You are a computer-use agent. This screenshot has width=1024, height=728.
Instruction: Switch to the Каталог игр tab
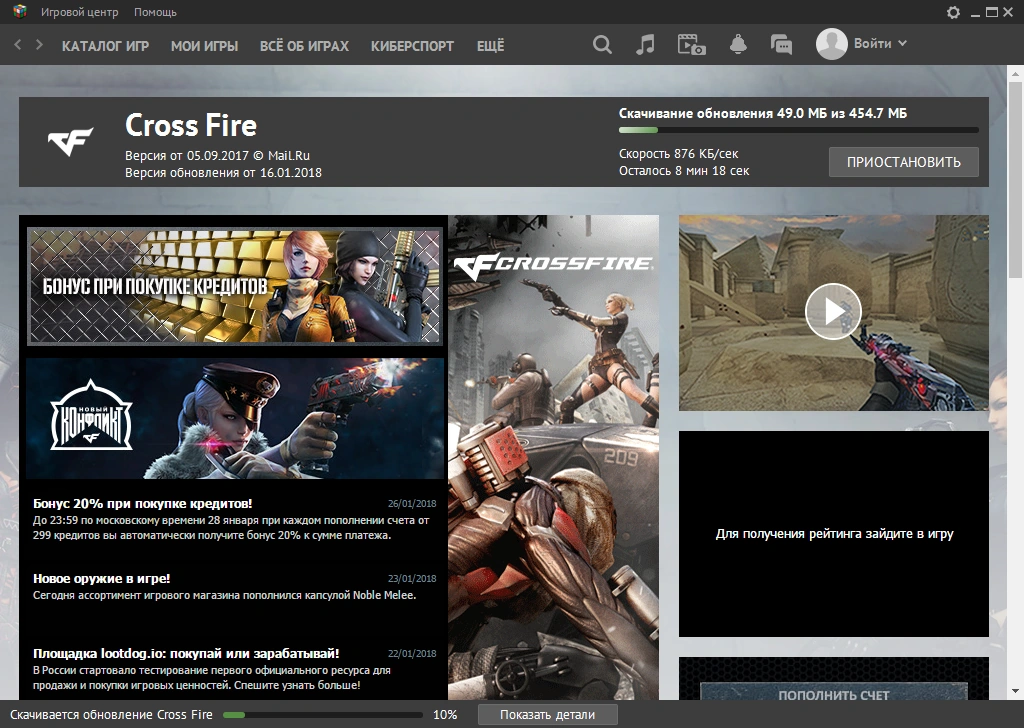click(x=106, y=46)
